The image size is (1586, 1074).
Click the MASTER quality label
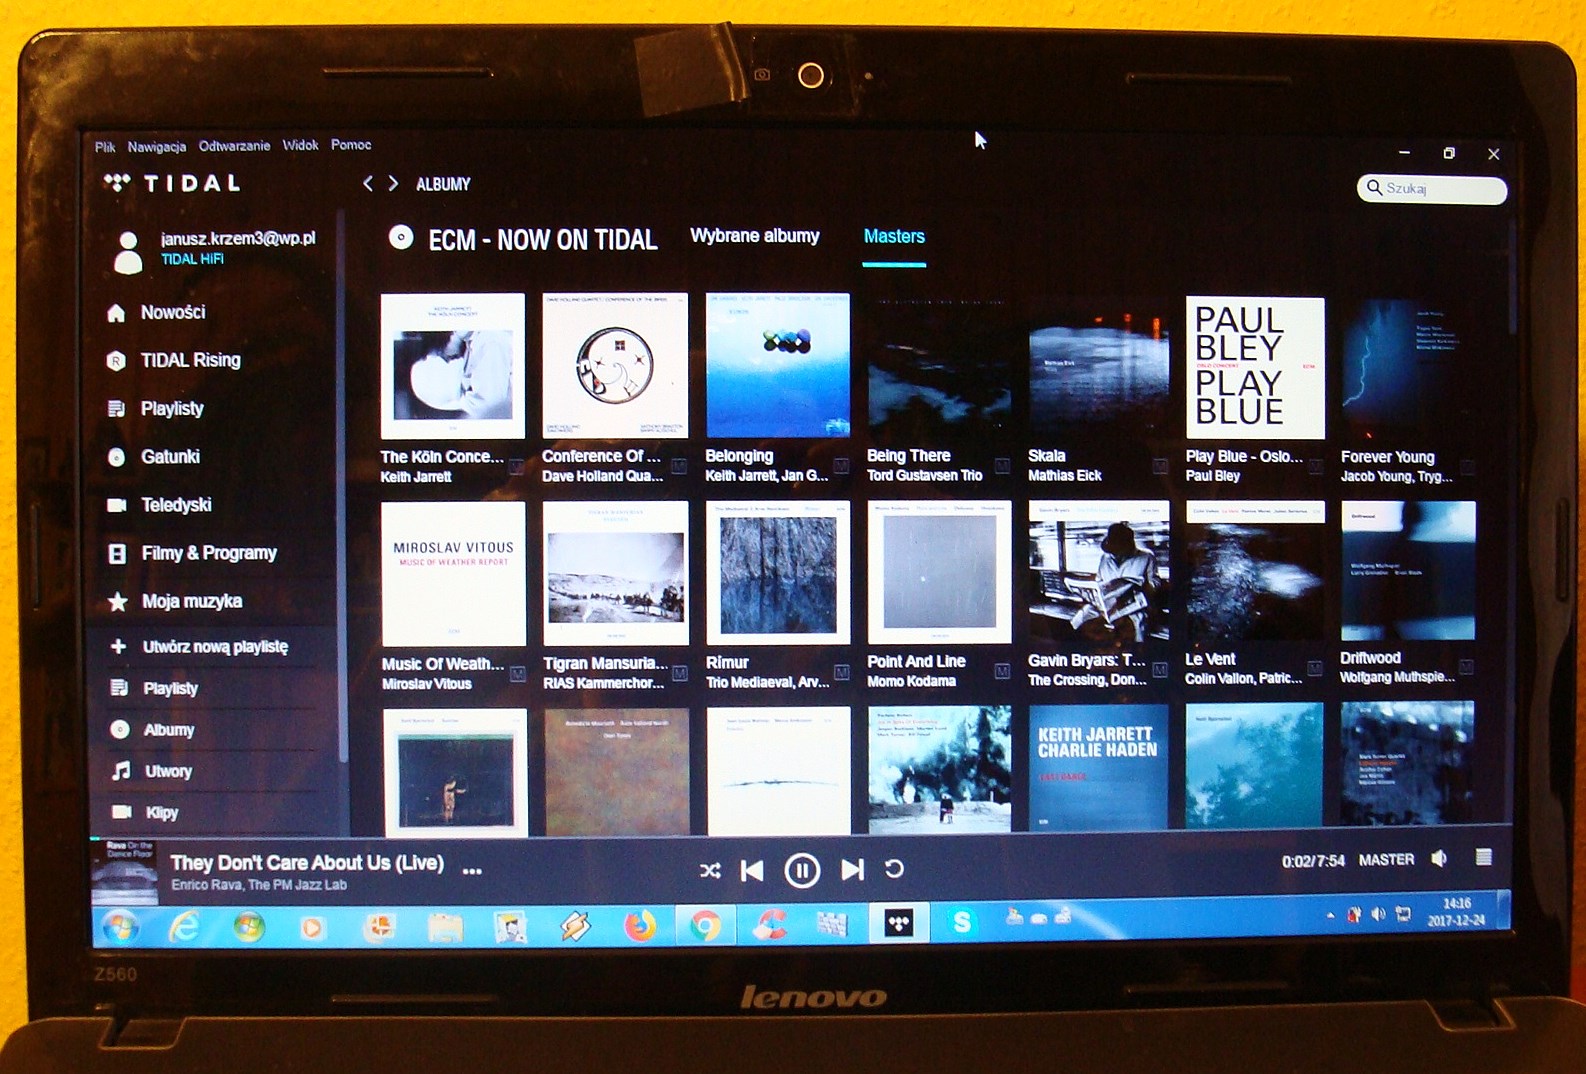(1386, 859)
